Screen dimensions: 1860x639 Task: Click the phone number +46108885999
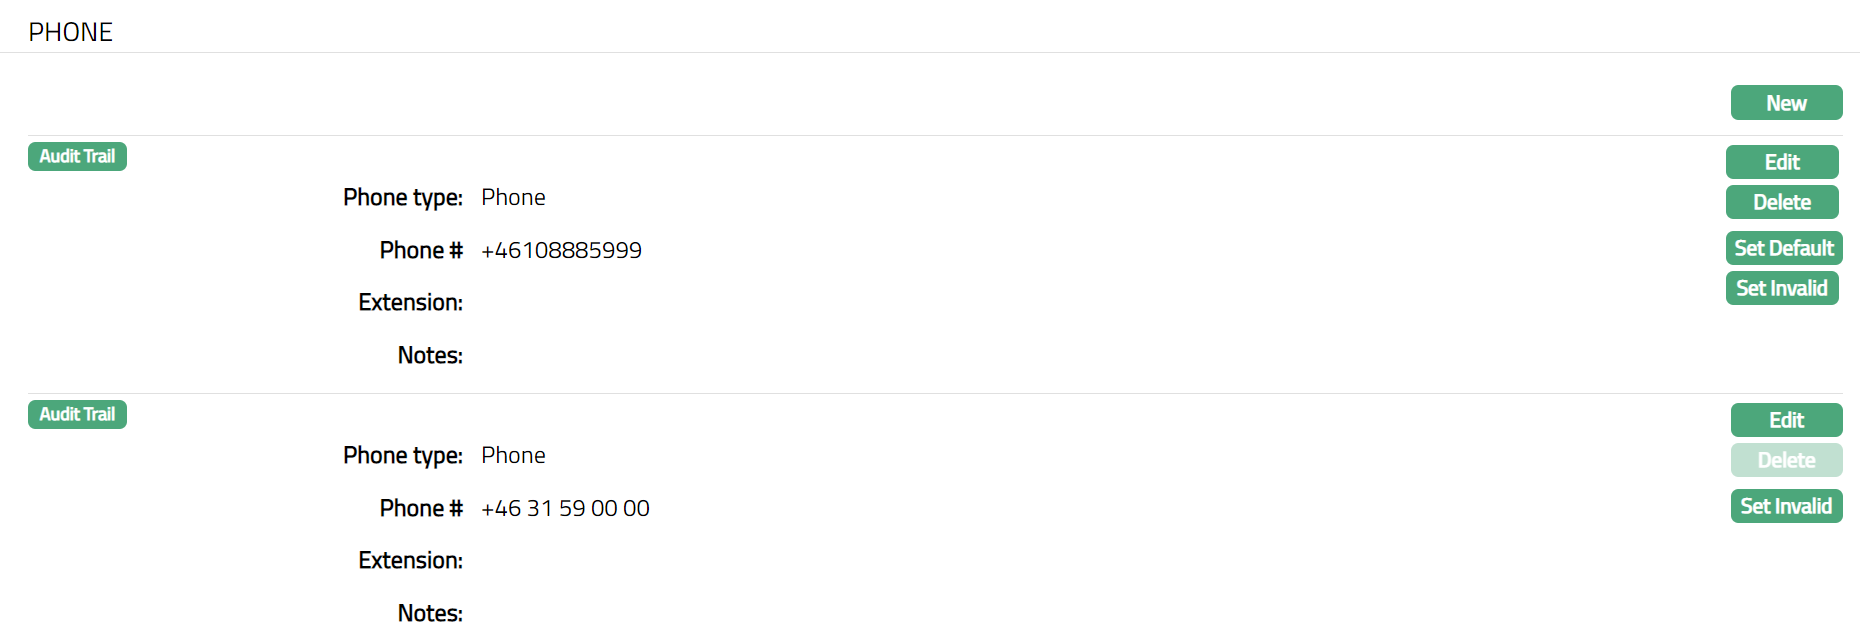click(x=561, y=250)
